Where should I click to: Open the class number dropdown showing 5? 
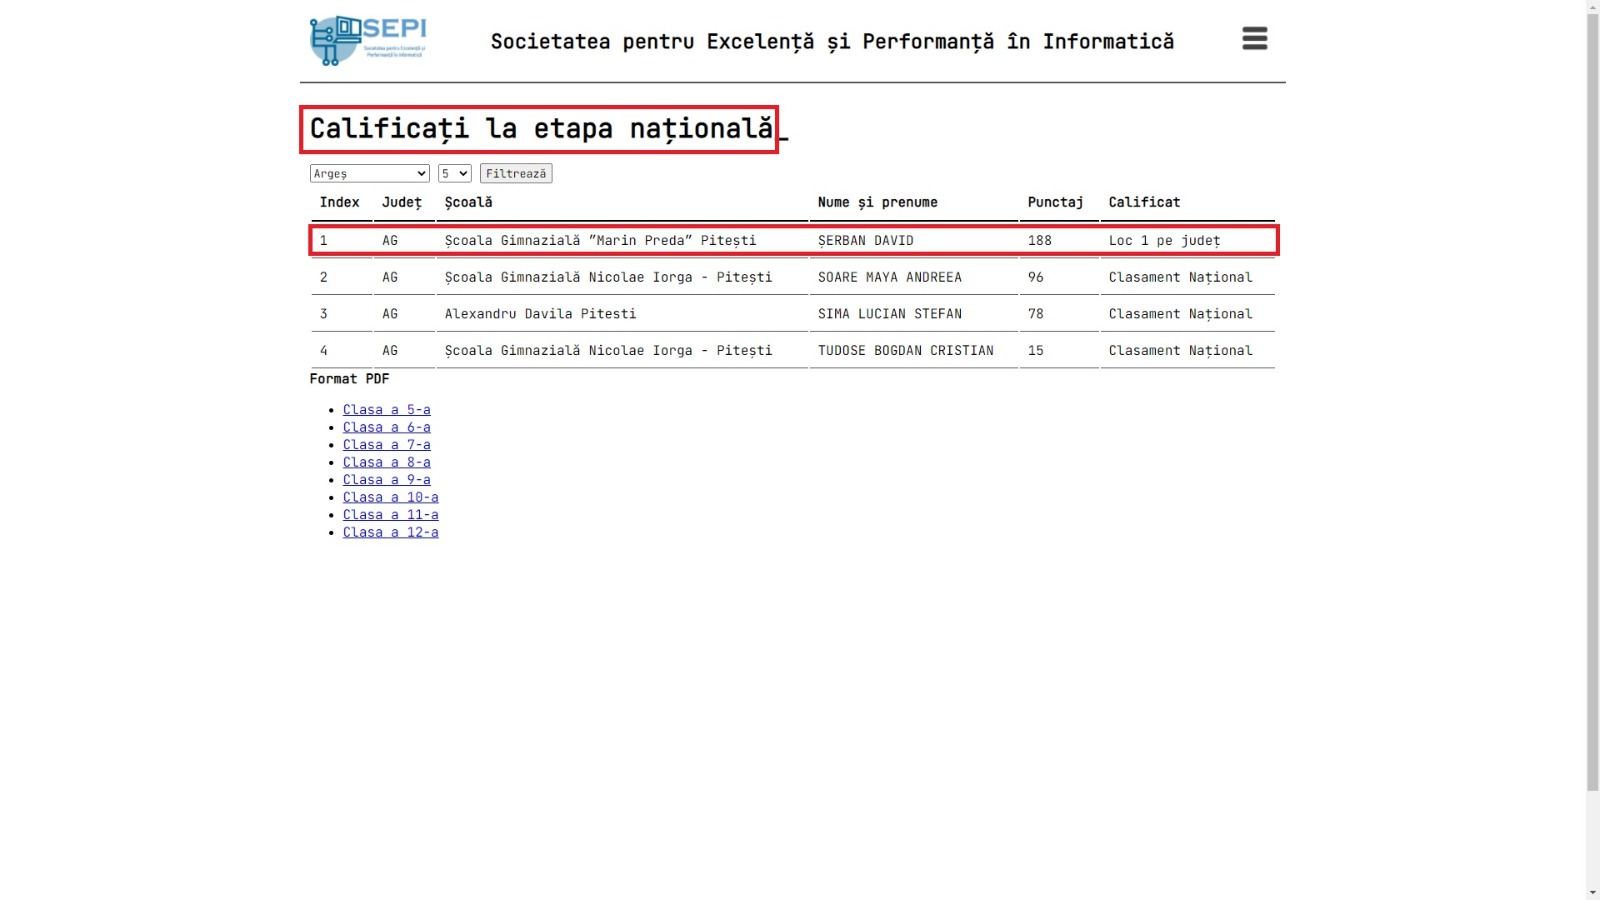(455, 174)
